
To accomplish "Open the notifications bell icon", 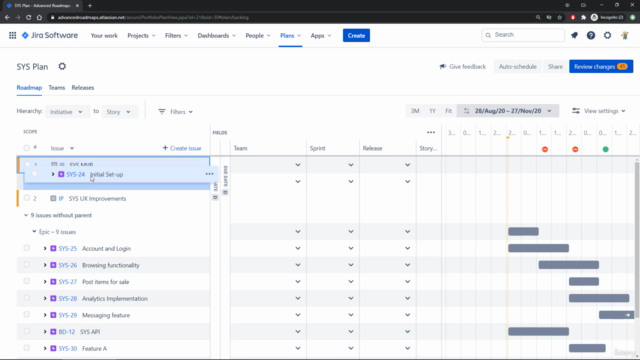I will point(574,36).
